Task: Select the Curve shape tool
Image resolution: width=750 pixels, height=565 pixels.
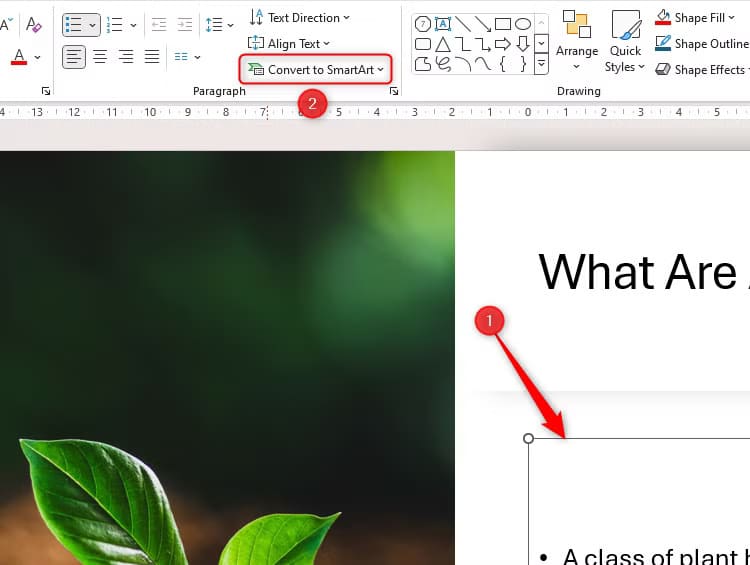Action: 483,64
